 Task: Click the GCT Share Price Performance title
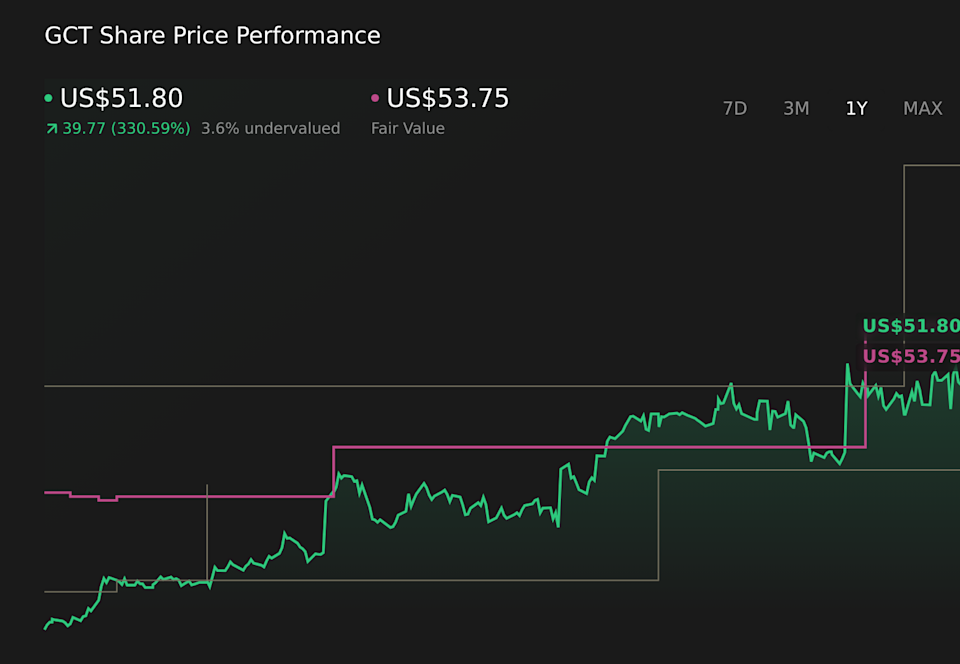pyautogui.click(x=212, y=35)
